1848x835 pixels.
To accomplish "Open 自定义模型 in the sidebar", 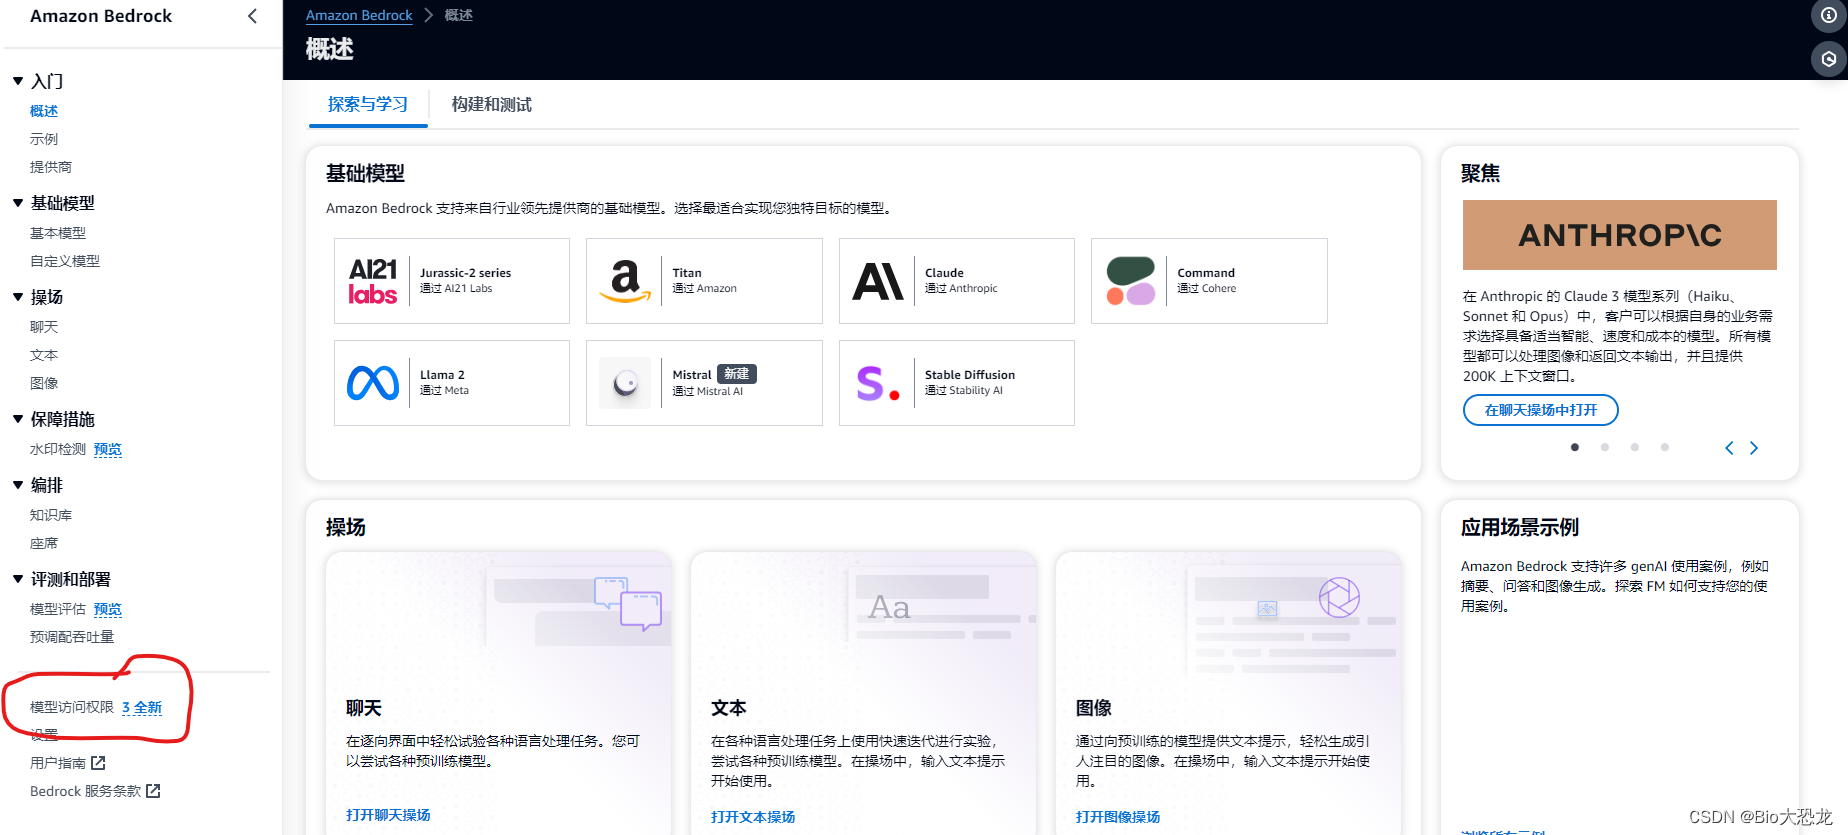I will click(x=65, y=261).
